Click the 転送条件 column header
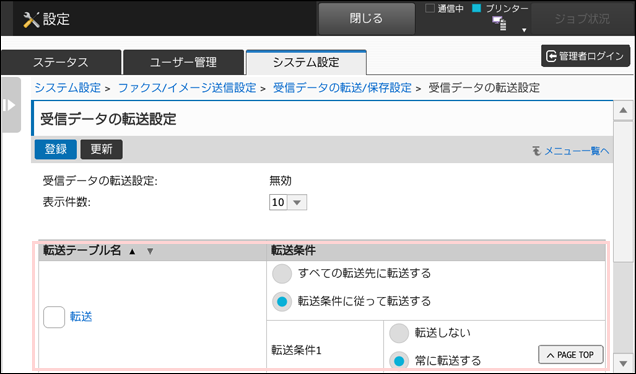 436,251
